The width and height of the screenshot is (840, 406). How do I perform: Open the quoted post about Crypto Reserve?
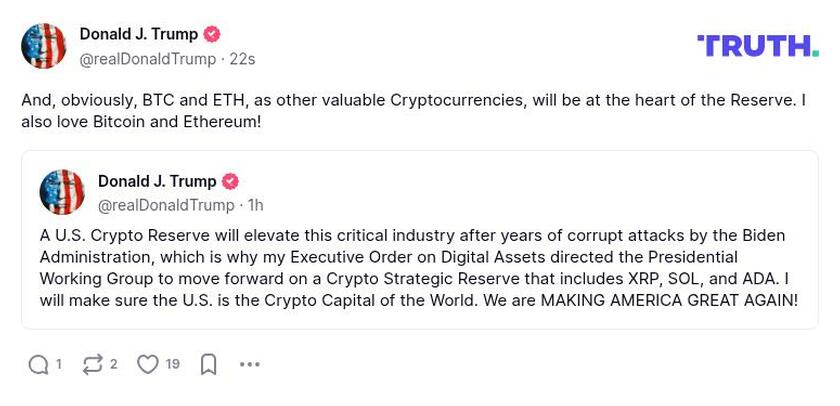(x=419, y=268)
